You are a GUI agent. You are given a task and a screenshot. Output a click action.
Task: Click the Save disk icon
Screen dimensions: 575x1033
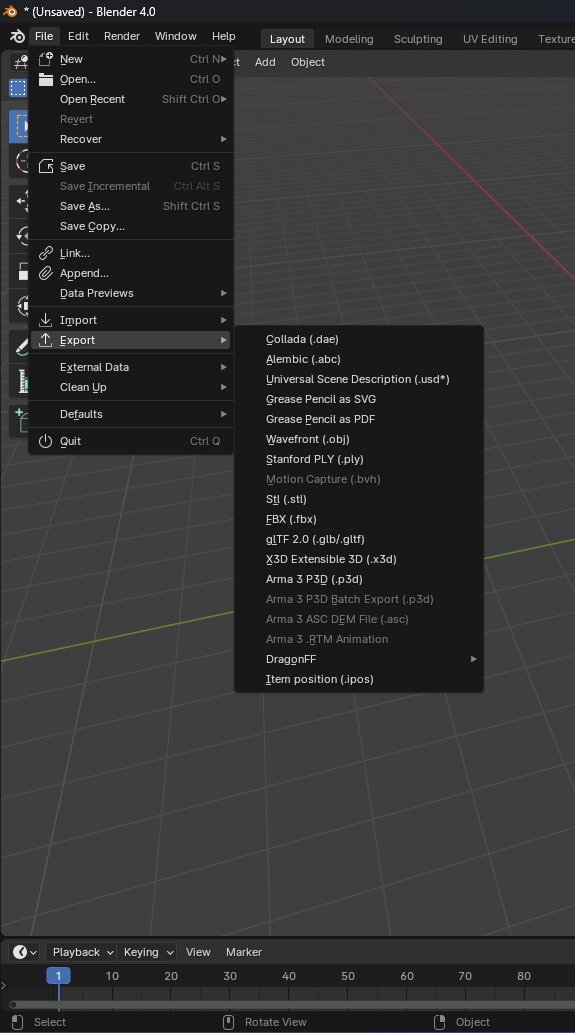pyautogui.click(x=45, y=166)
